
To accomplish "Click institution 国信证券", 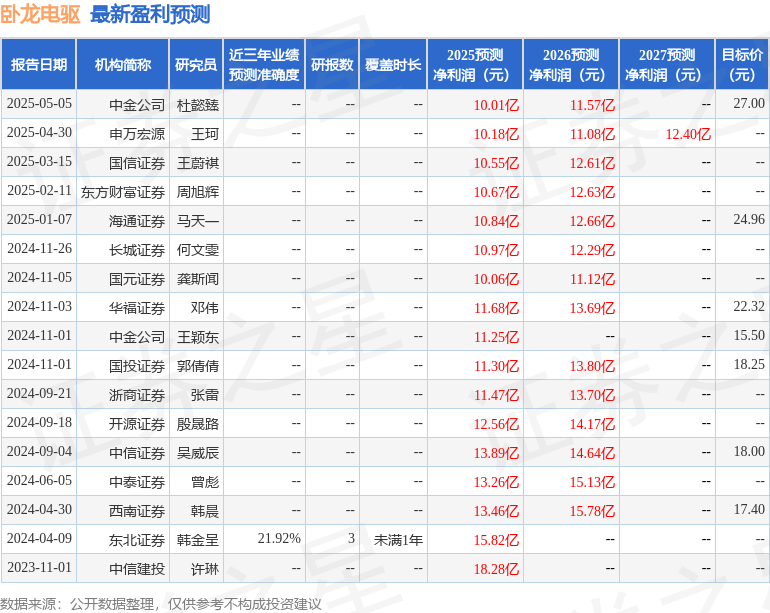I will [x=137, y=163].
